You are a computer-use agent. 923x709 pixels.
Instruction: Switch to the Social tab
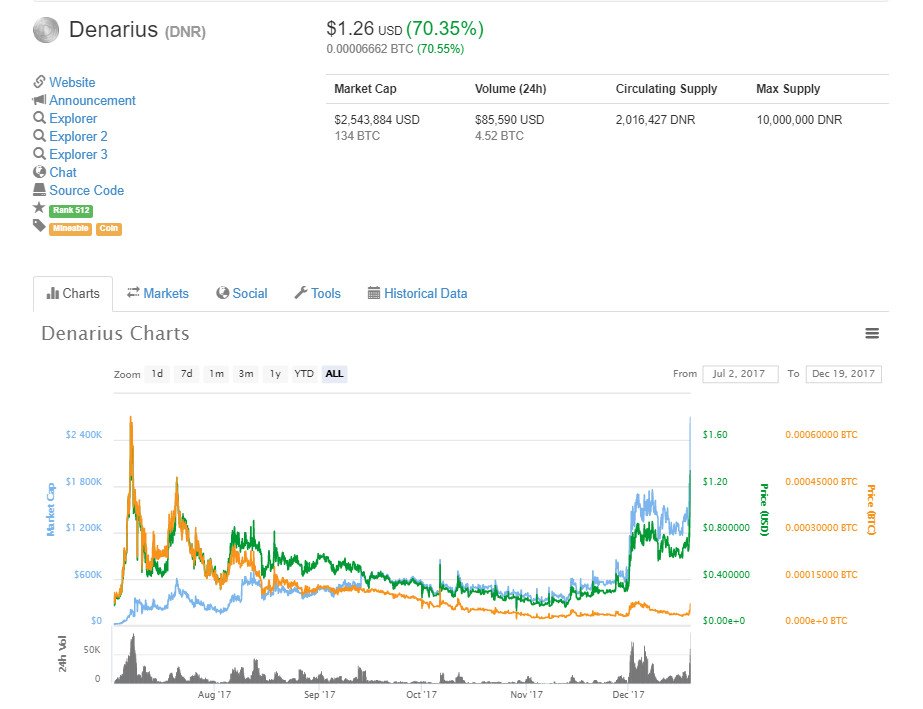click(242, 293)
